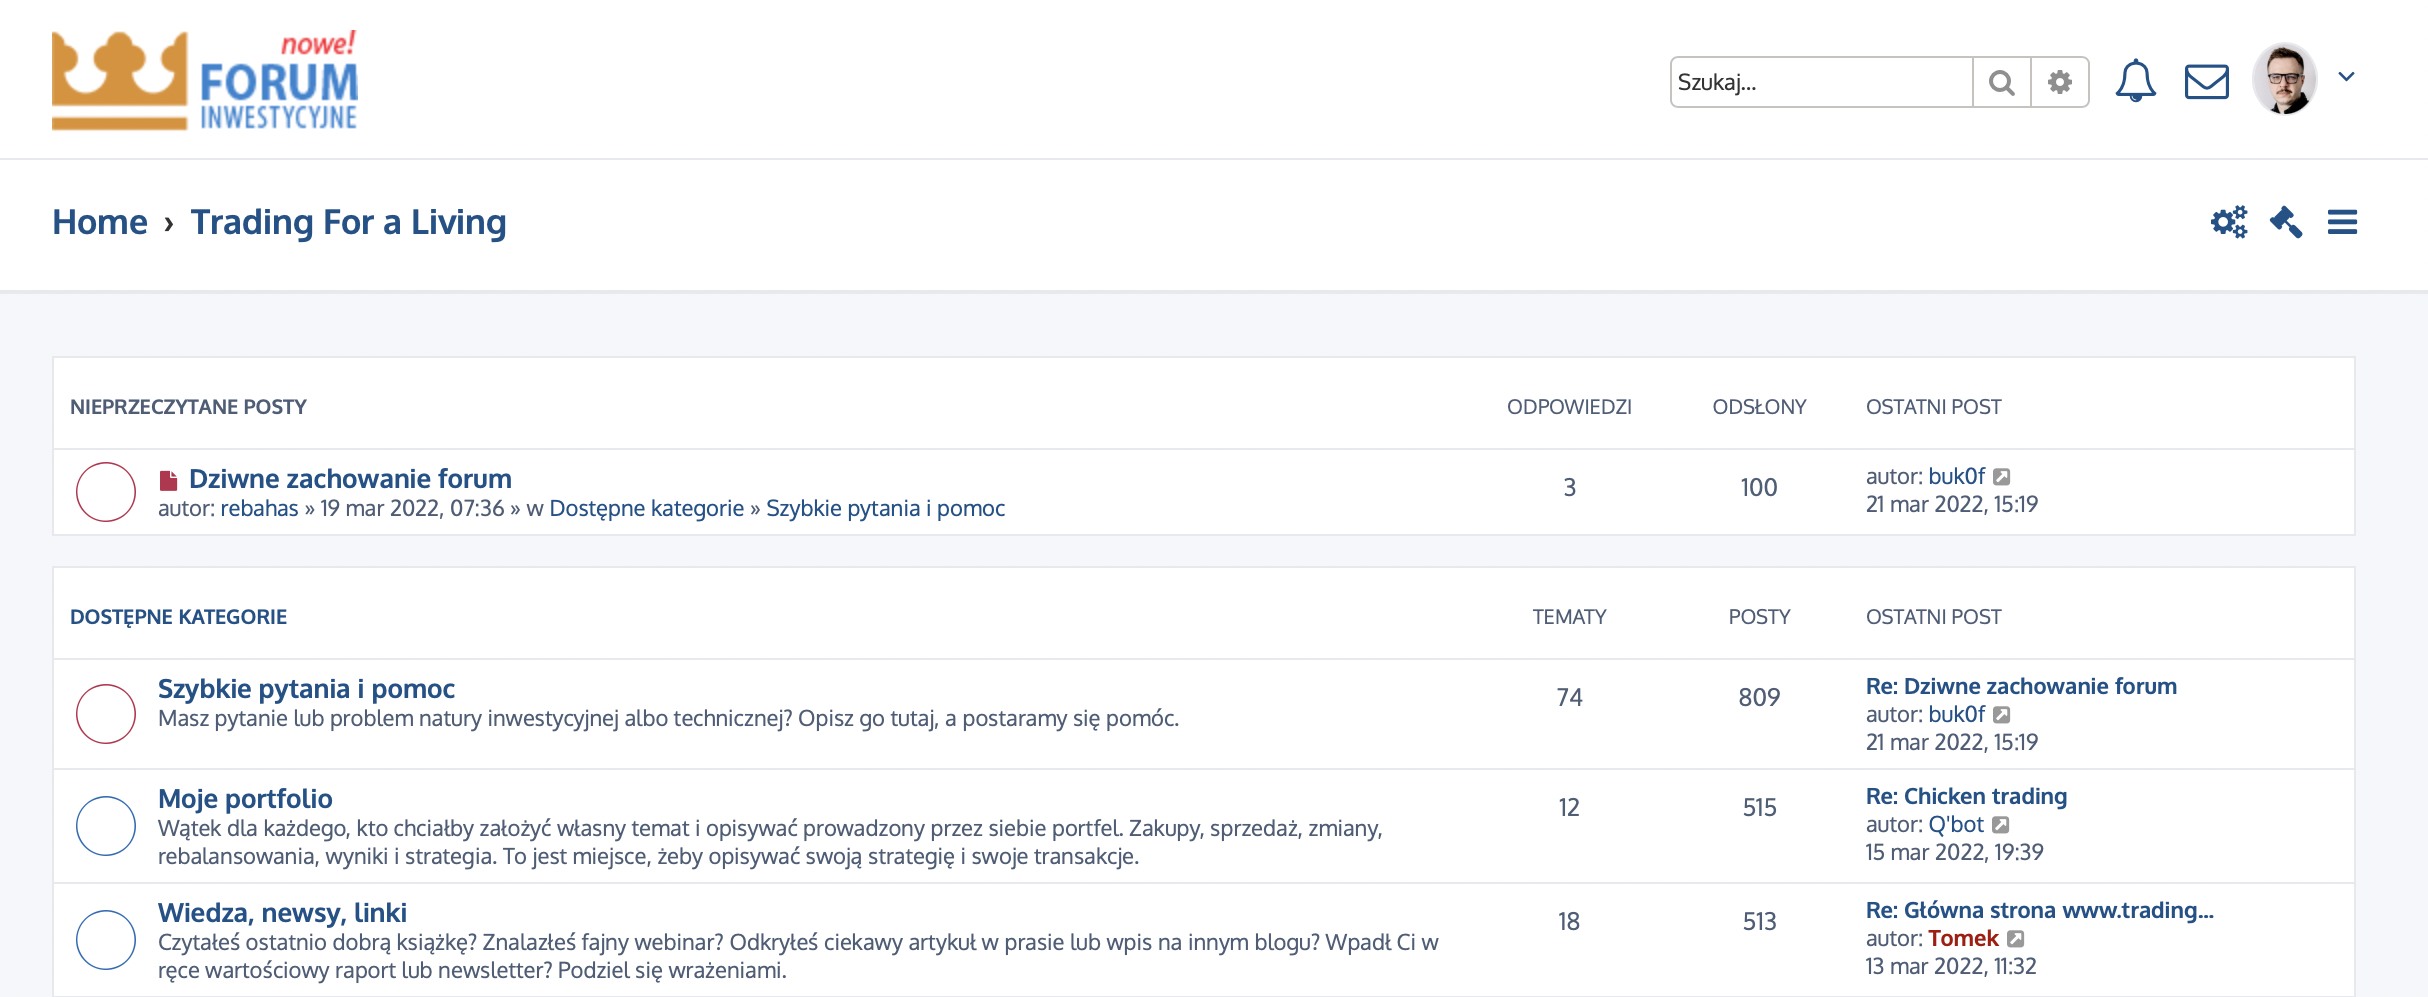Open topic Dziwne zachowanie forum
The image size is (2428, 997).
click(x=352, y=478)
